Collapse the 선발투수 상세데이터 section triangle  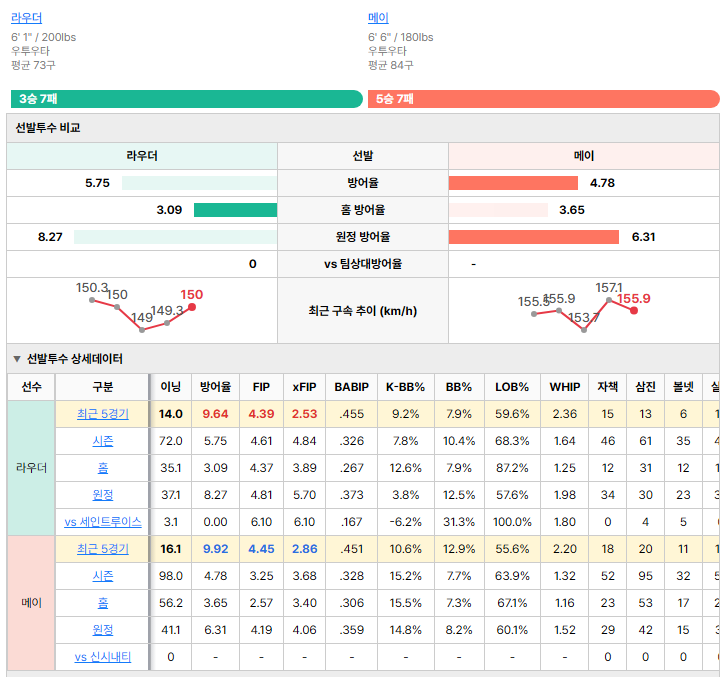[x=17, y=359]
